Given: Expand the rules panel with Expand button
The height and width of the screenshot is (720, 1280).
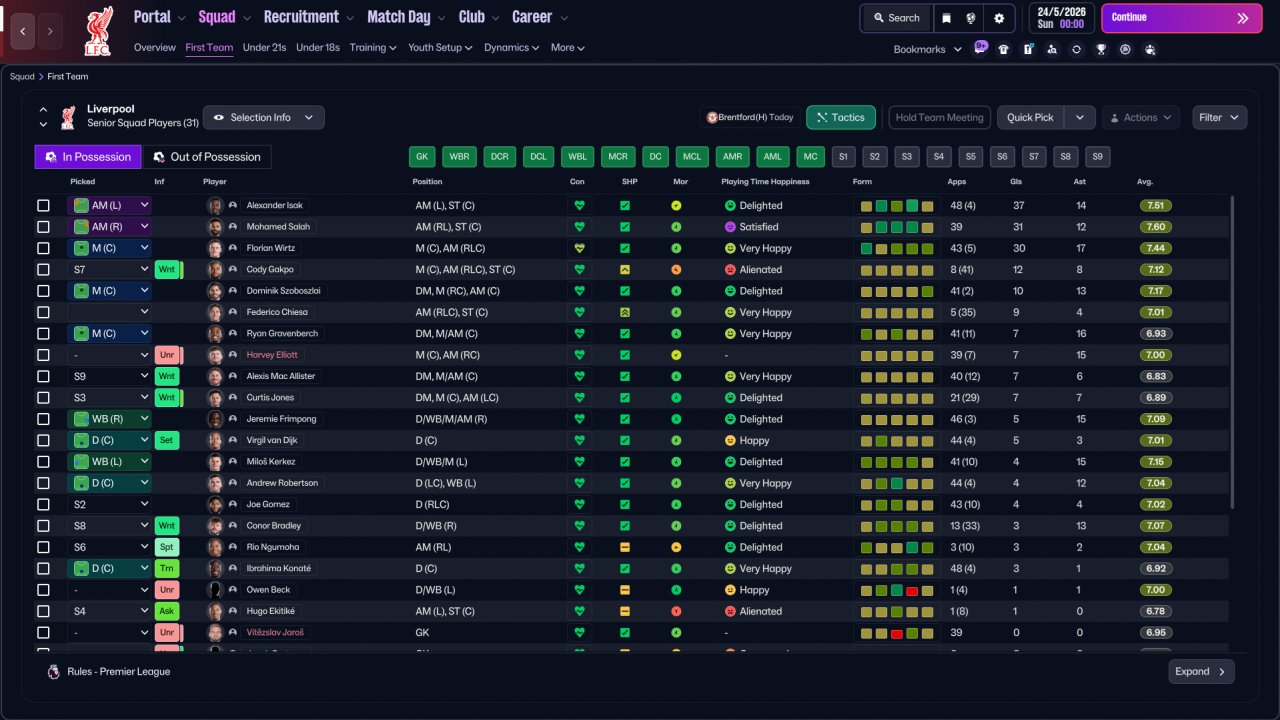Looking at the screenshot, I should pyautogui.click(x=1201, y=672).
